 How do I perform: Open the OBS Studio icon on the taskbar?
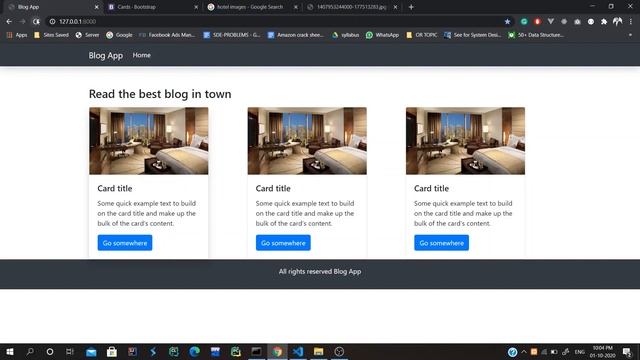[339, 351]
